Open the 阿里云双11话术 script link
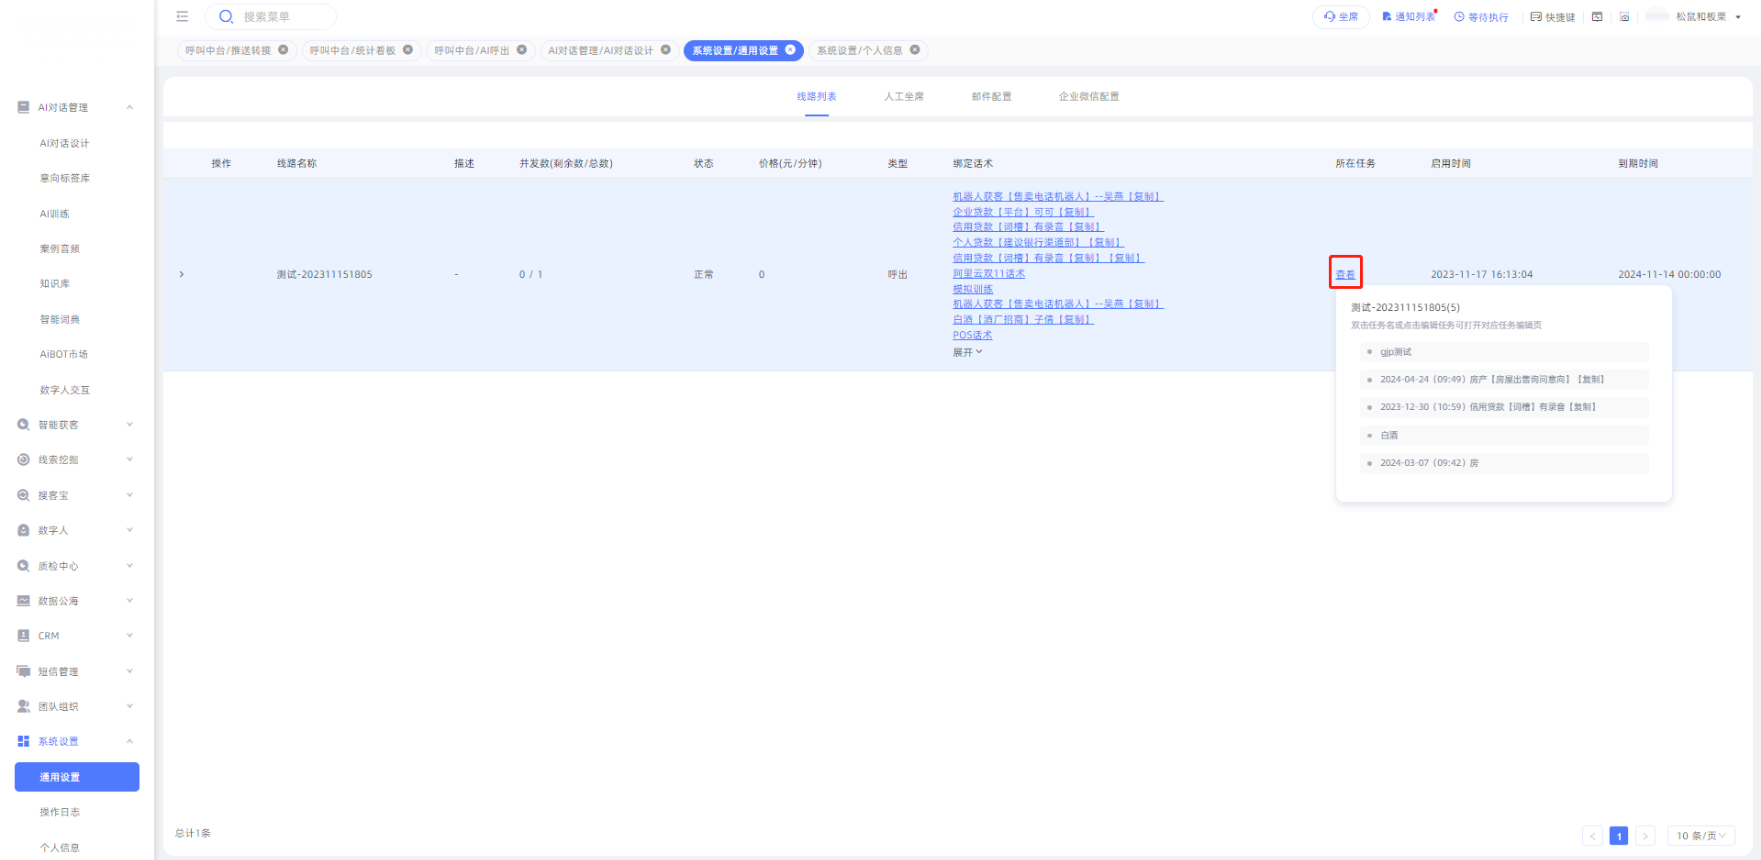The image size is (1761, 860). (988, 274)
